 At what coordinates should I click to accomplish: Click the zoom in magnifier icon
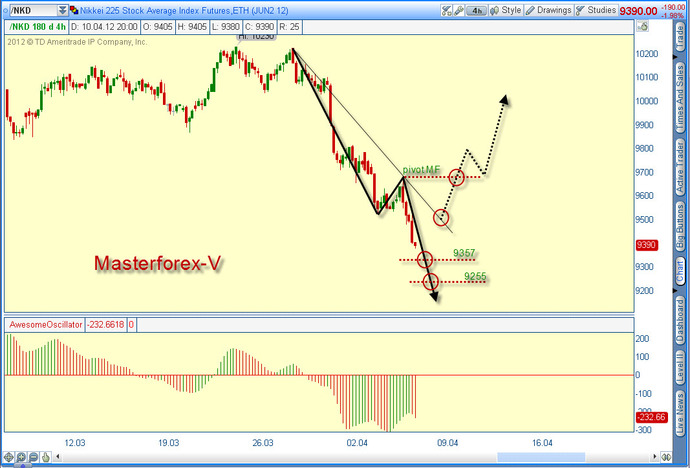coord(21,457)
